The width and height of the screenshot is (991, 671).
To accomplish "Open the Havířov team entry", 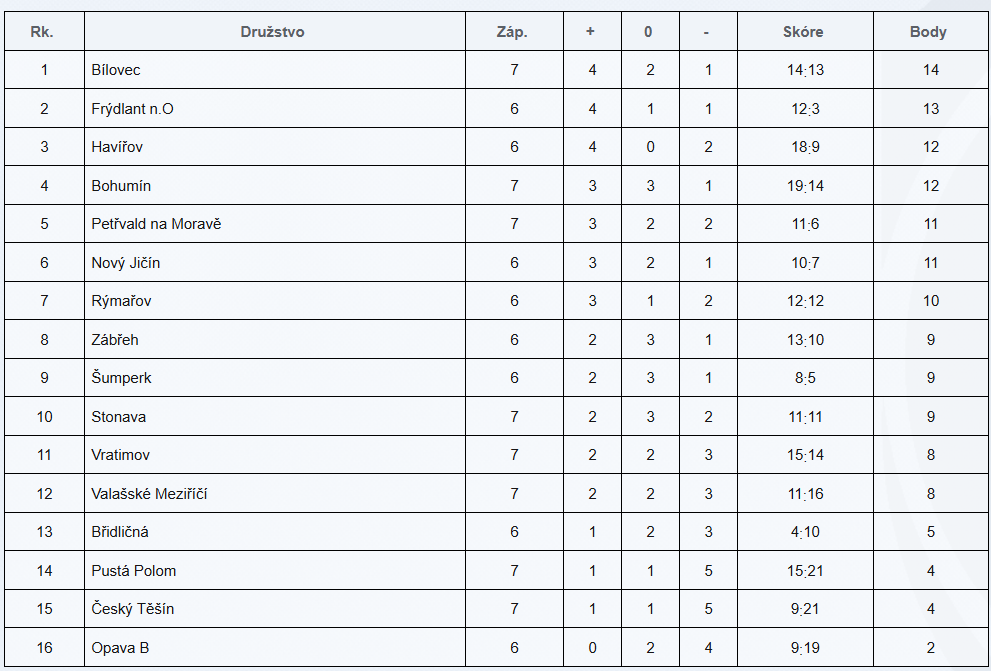I will tap(117, 147).
